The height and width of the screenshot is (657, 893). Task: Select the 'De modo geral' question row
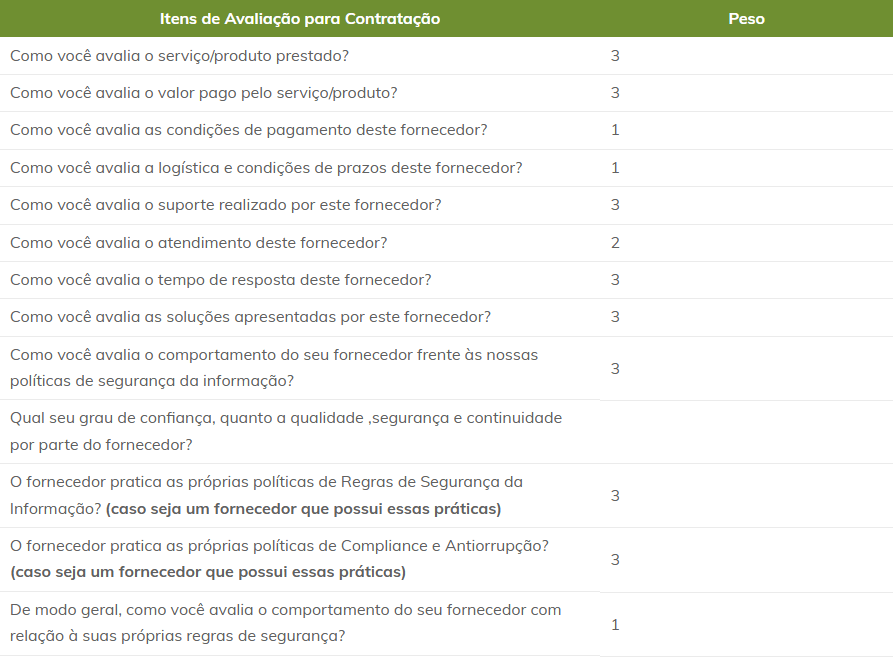(x=286, y=622)
